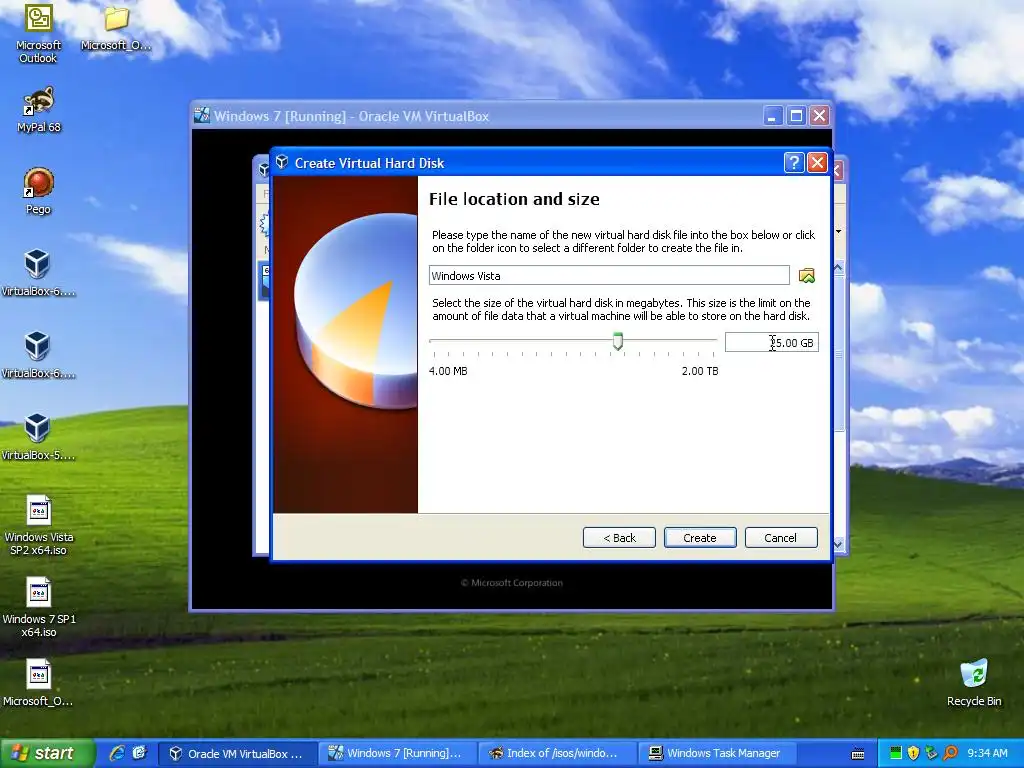Screen dimensions: 1024x768
Task: Click the second Quick Launch icon
Action: tap(140, 753)
